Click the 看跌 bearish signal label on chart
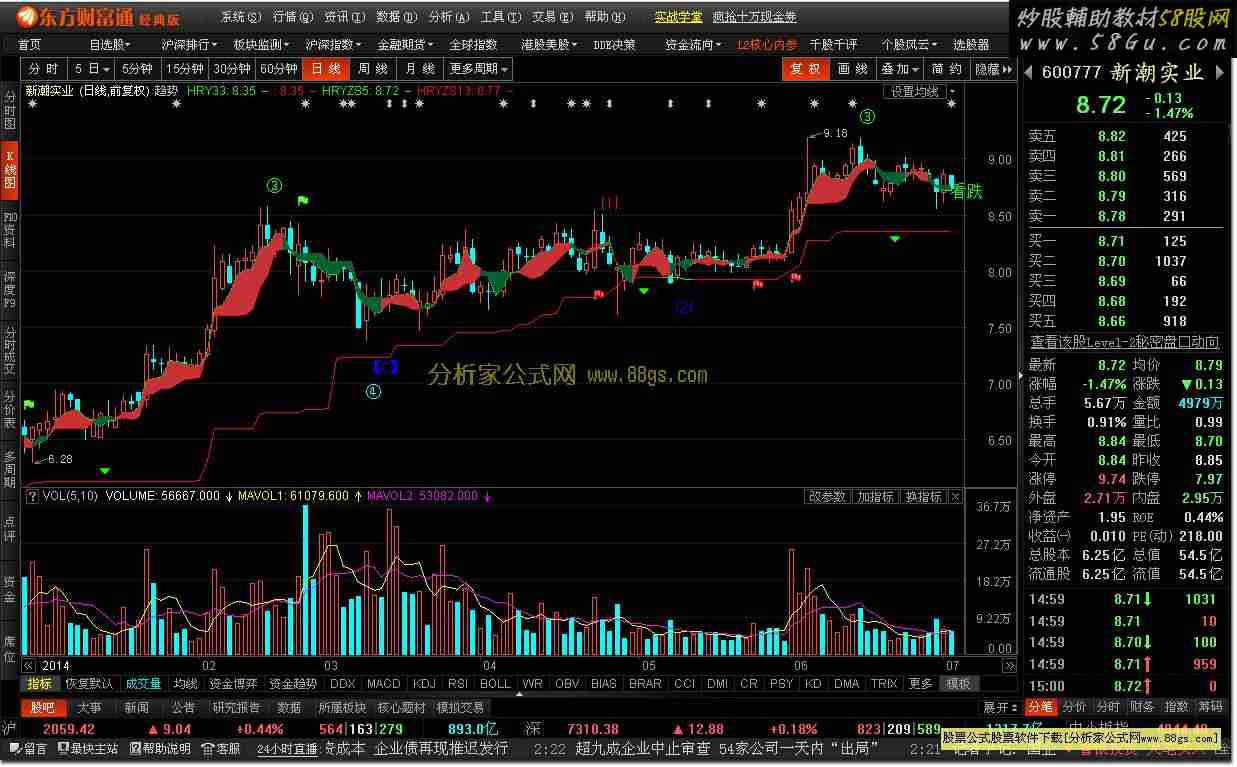This screenshot has height=767, width=1237. (967, 192)
